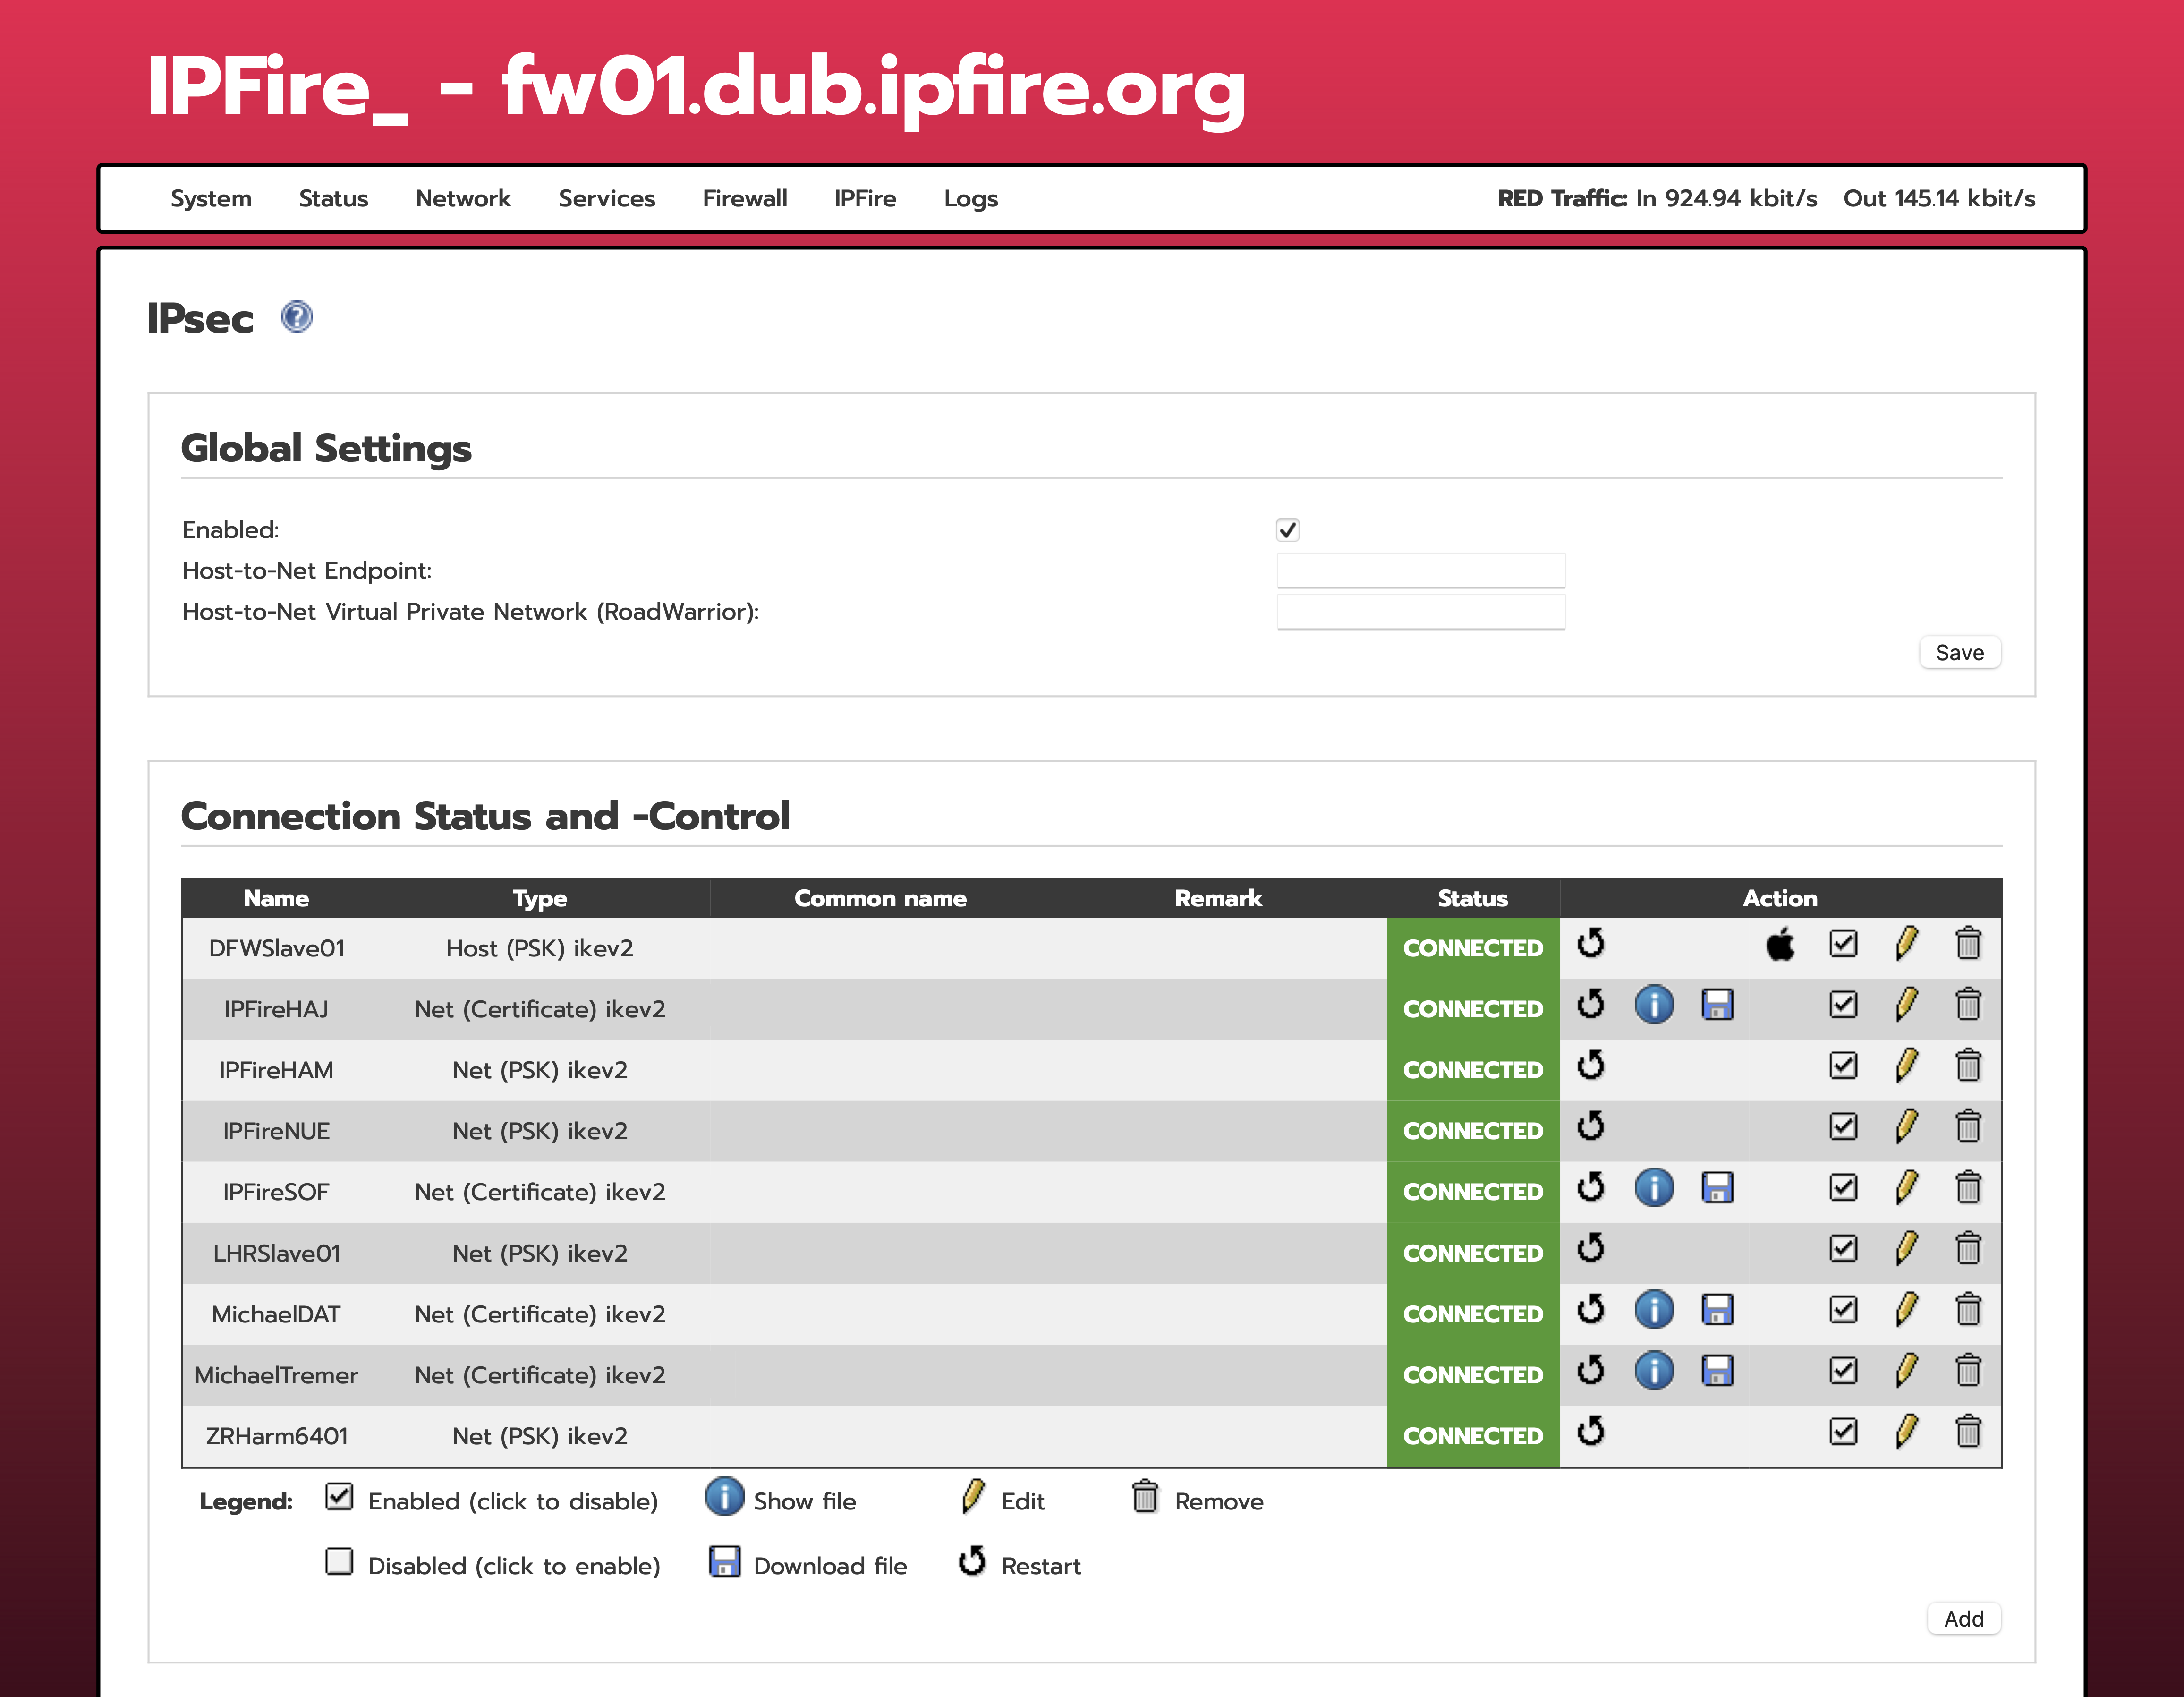2184x1697 pixels.
Task: Disable the MichaelDAT connection checkbox
Action: click(x=1843, y=1309)
